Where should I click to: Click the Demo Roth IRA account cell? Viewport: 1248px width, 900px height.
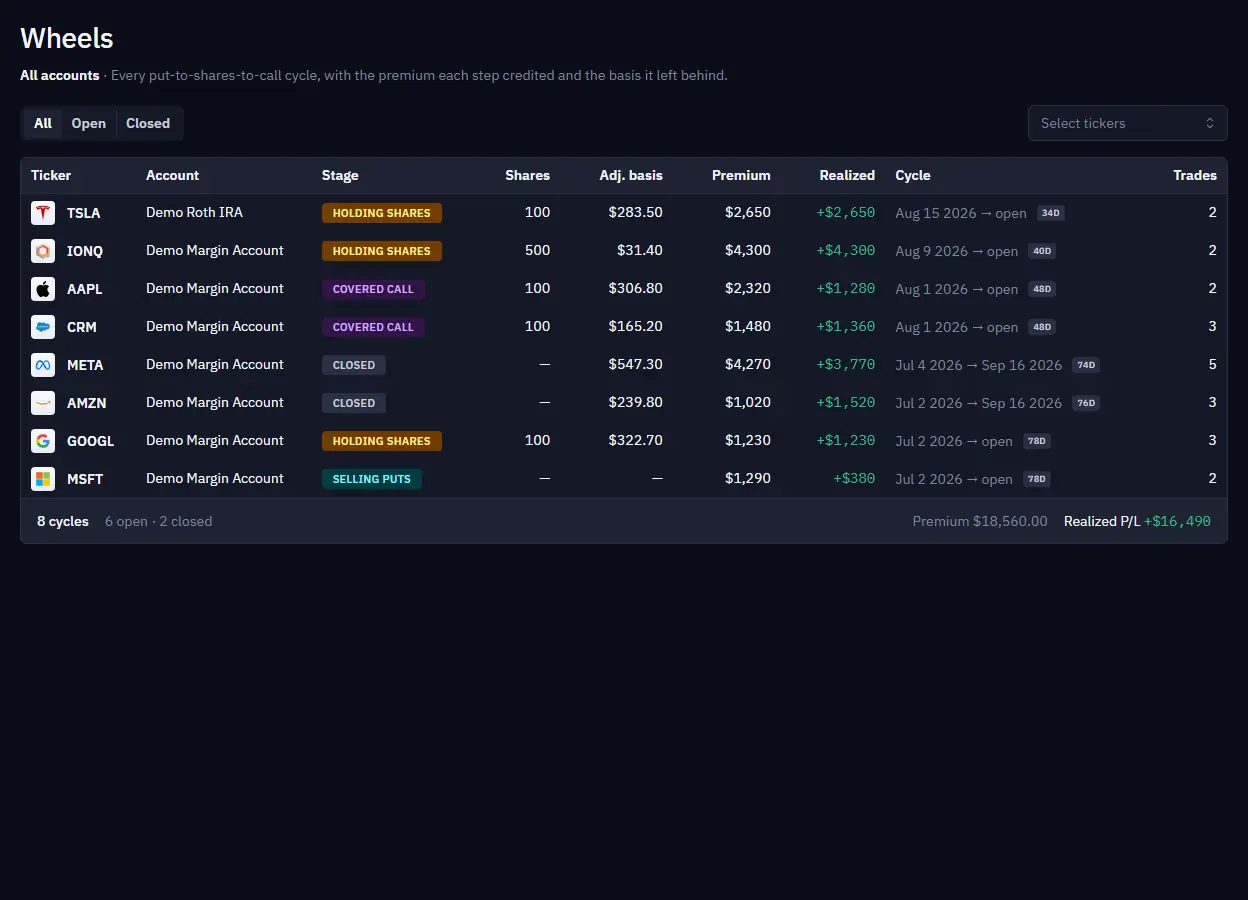194,212
